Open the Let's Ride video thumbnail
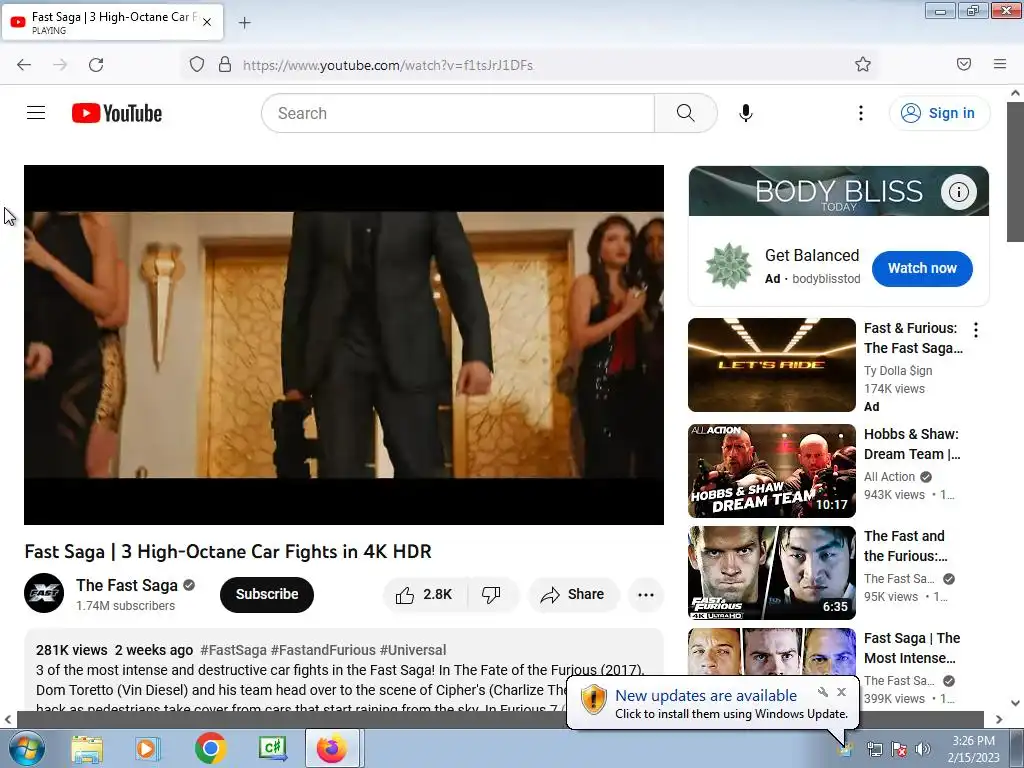Image resolution: width=1024 pixels, height=768 pixels. [772, 364]
